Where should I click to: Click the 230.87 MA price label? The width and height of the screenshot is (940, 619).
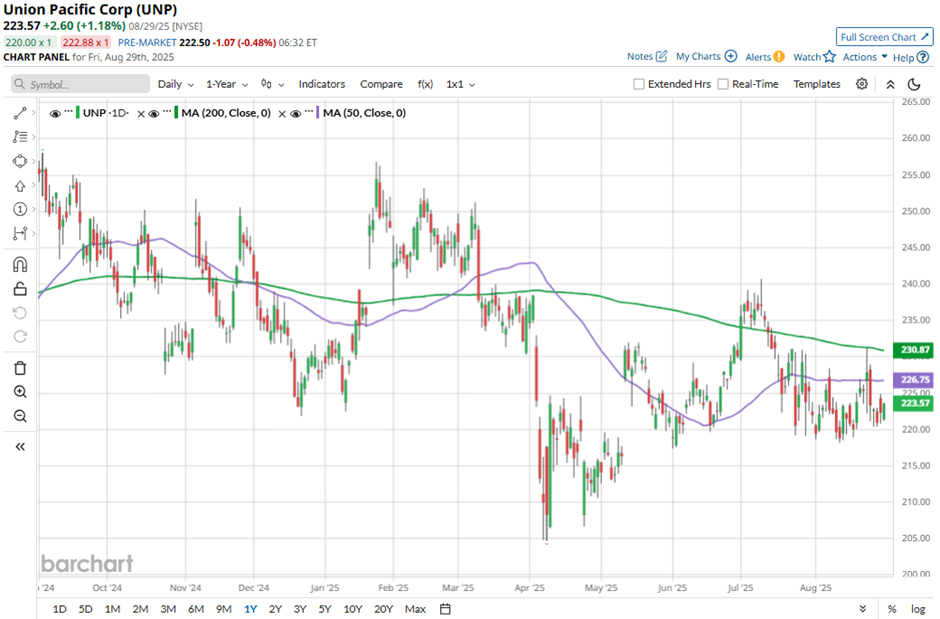pos(913,350)
